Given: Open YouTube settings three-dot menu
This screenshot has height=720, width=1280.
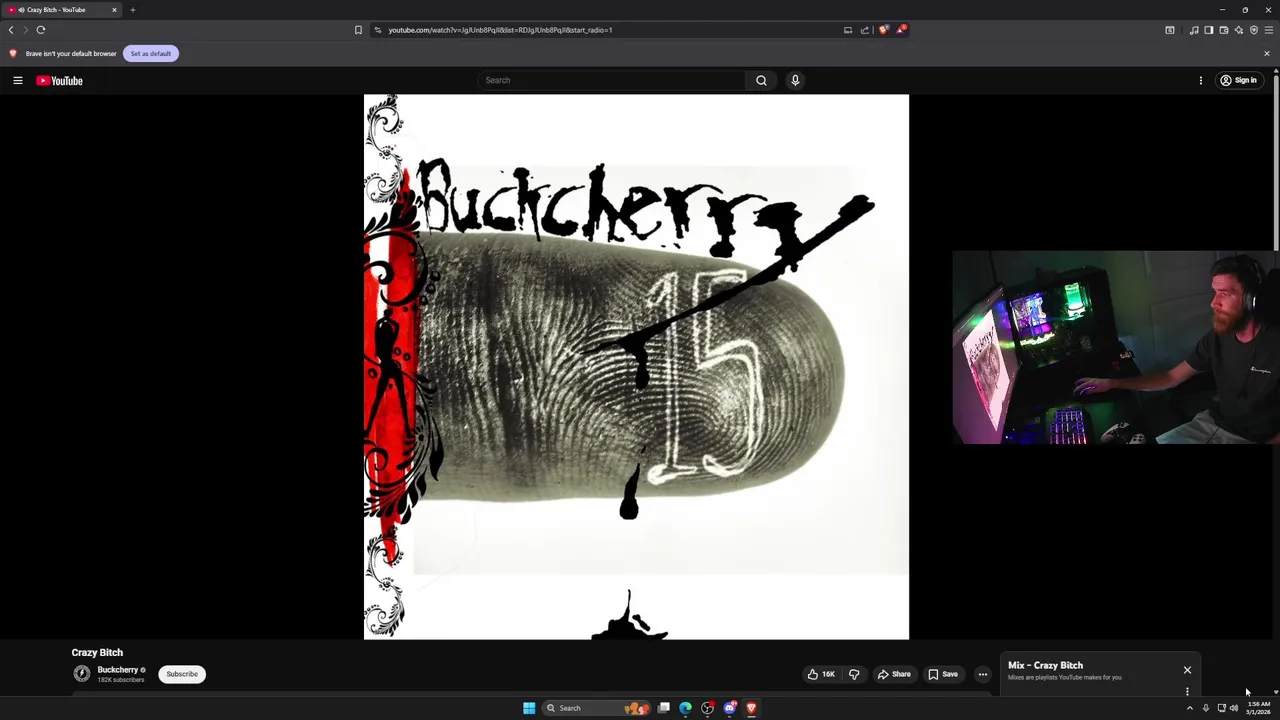Looking at the screenshot, I should click(x=1201, y=80).
